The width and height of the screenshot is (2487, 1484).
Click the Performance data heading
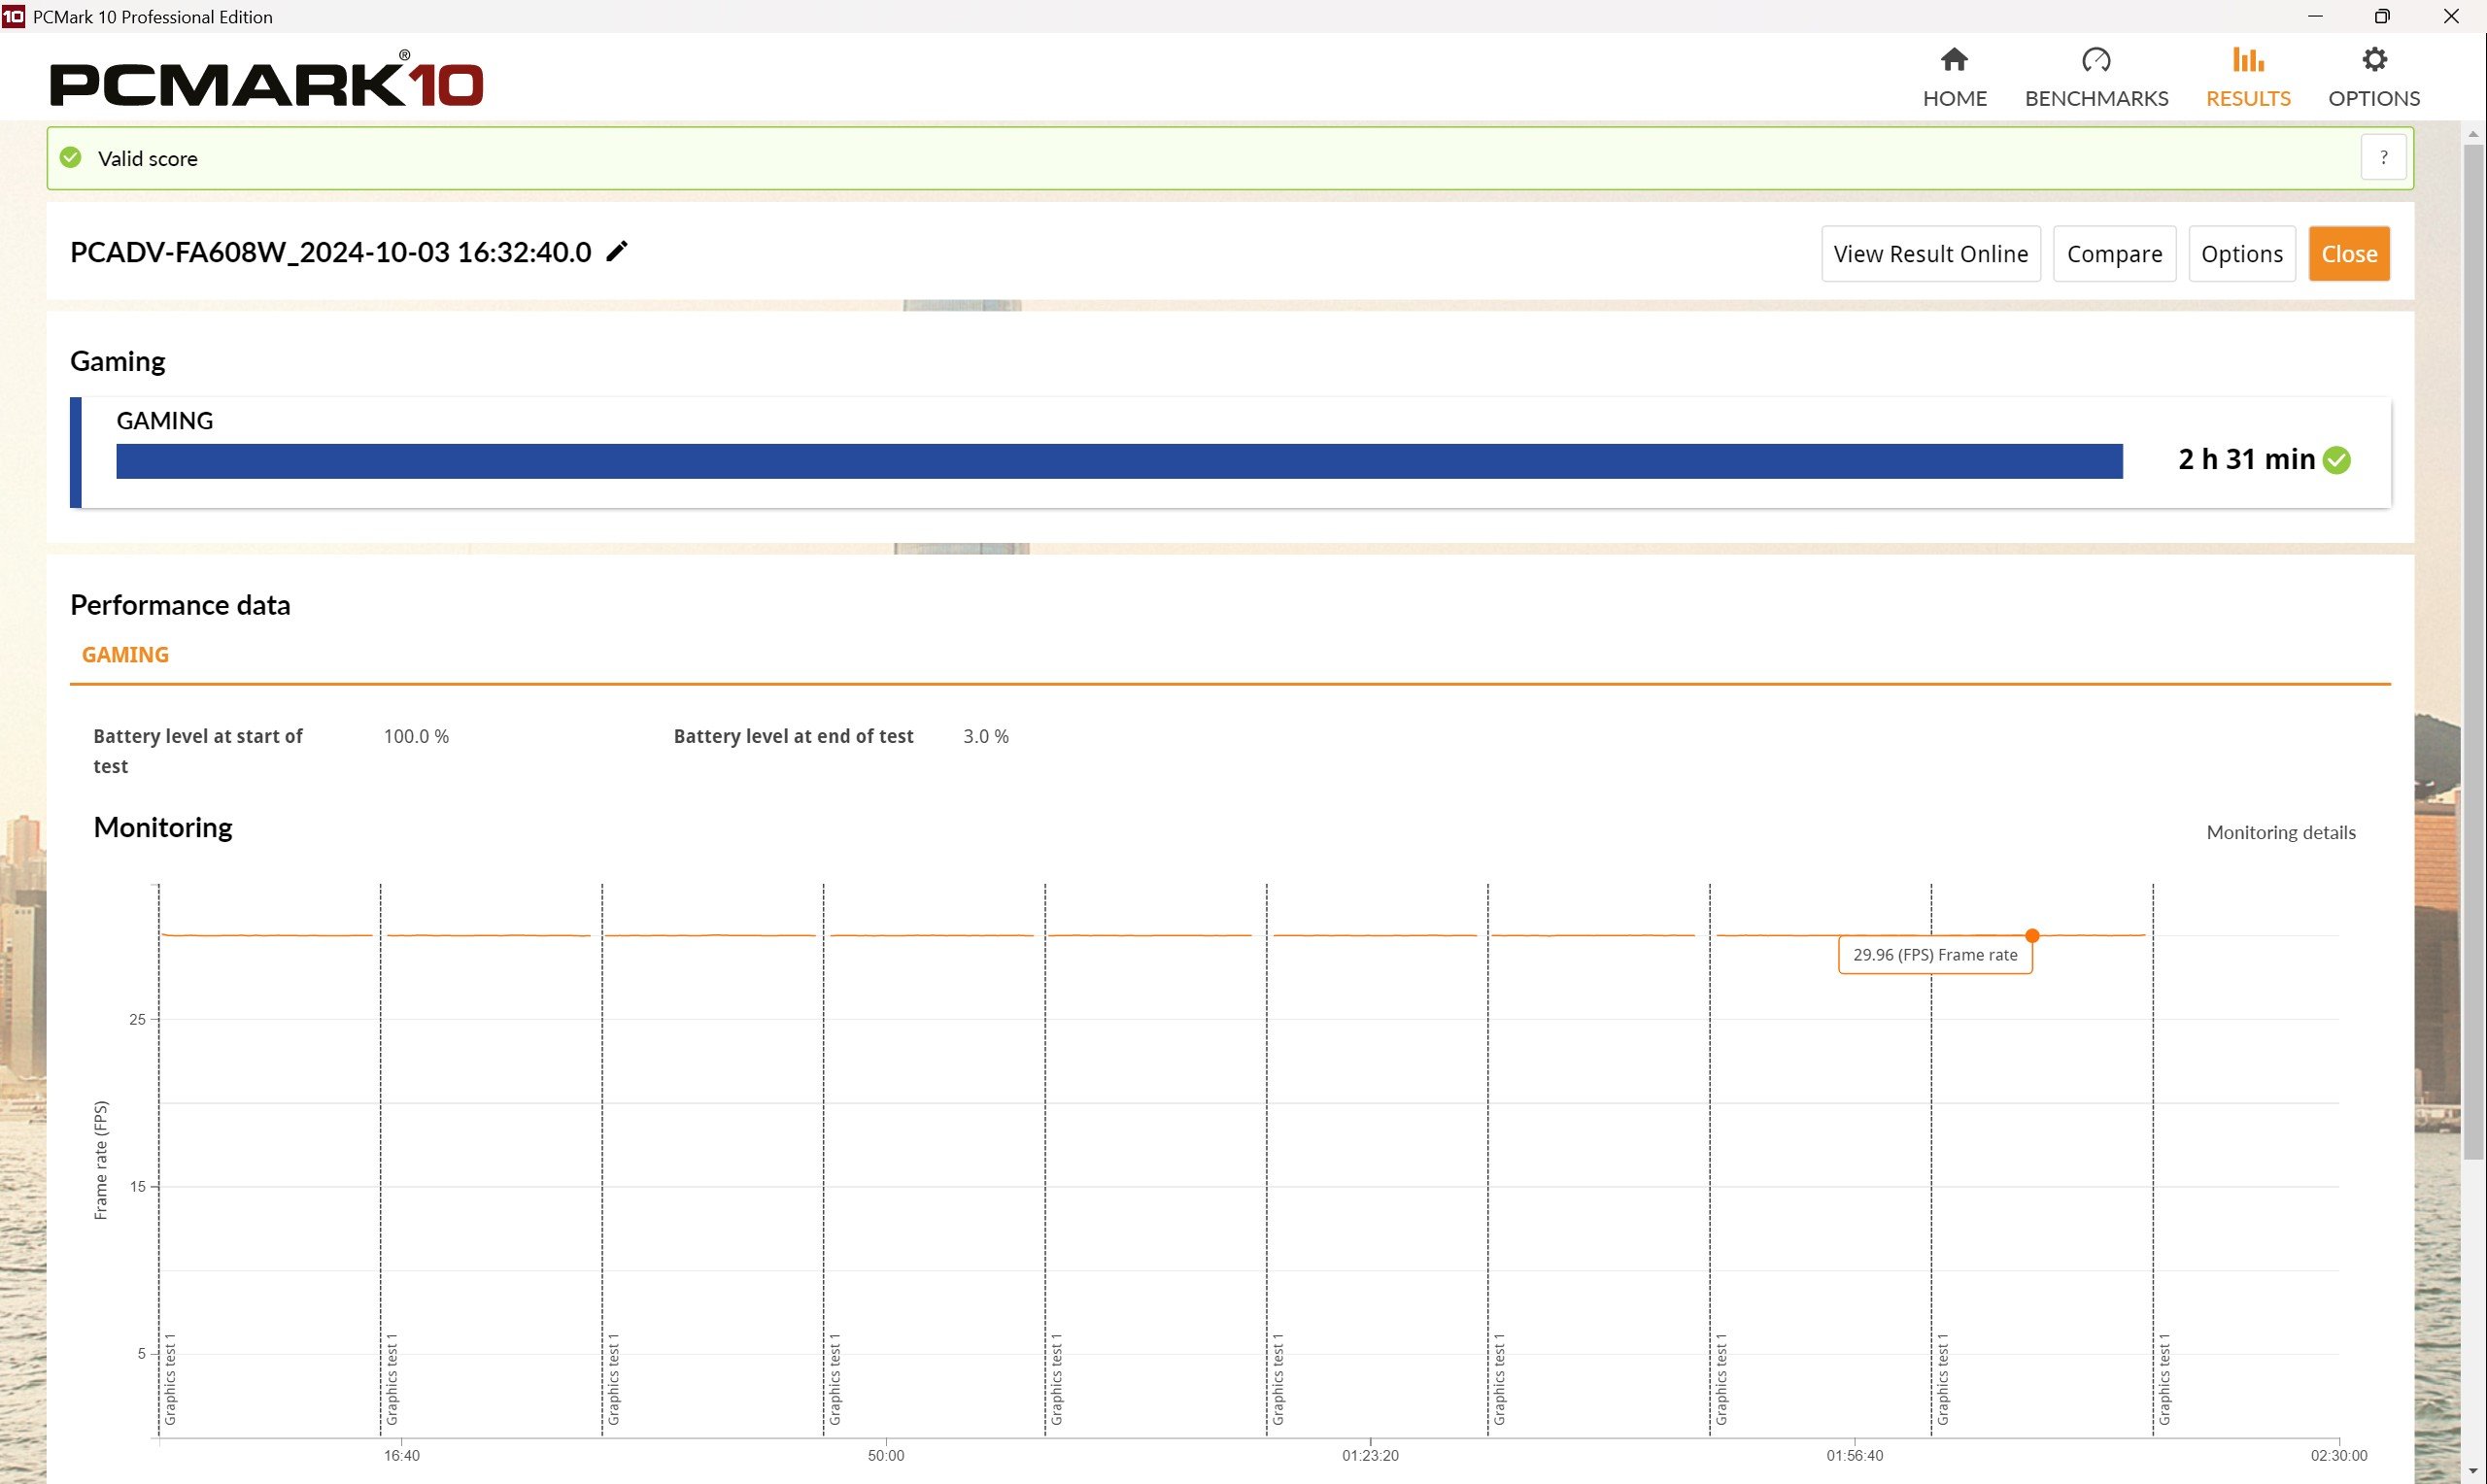coord(180,605)
